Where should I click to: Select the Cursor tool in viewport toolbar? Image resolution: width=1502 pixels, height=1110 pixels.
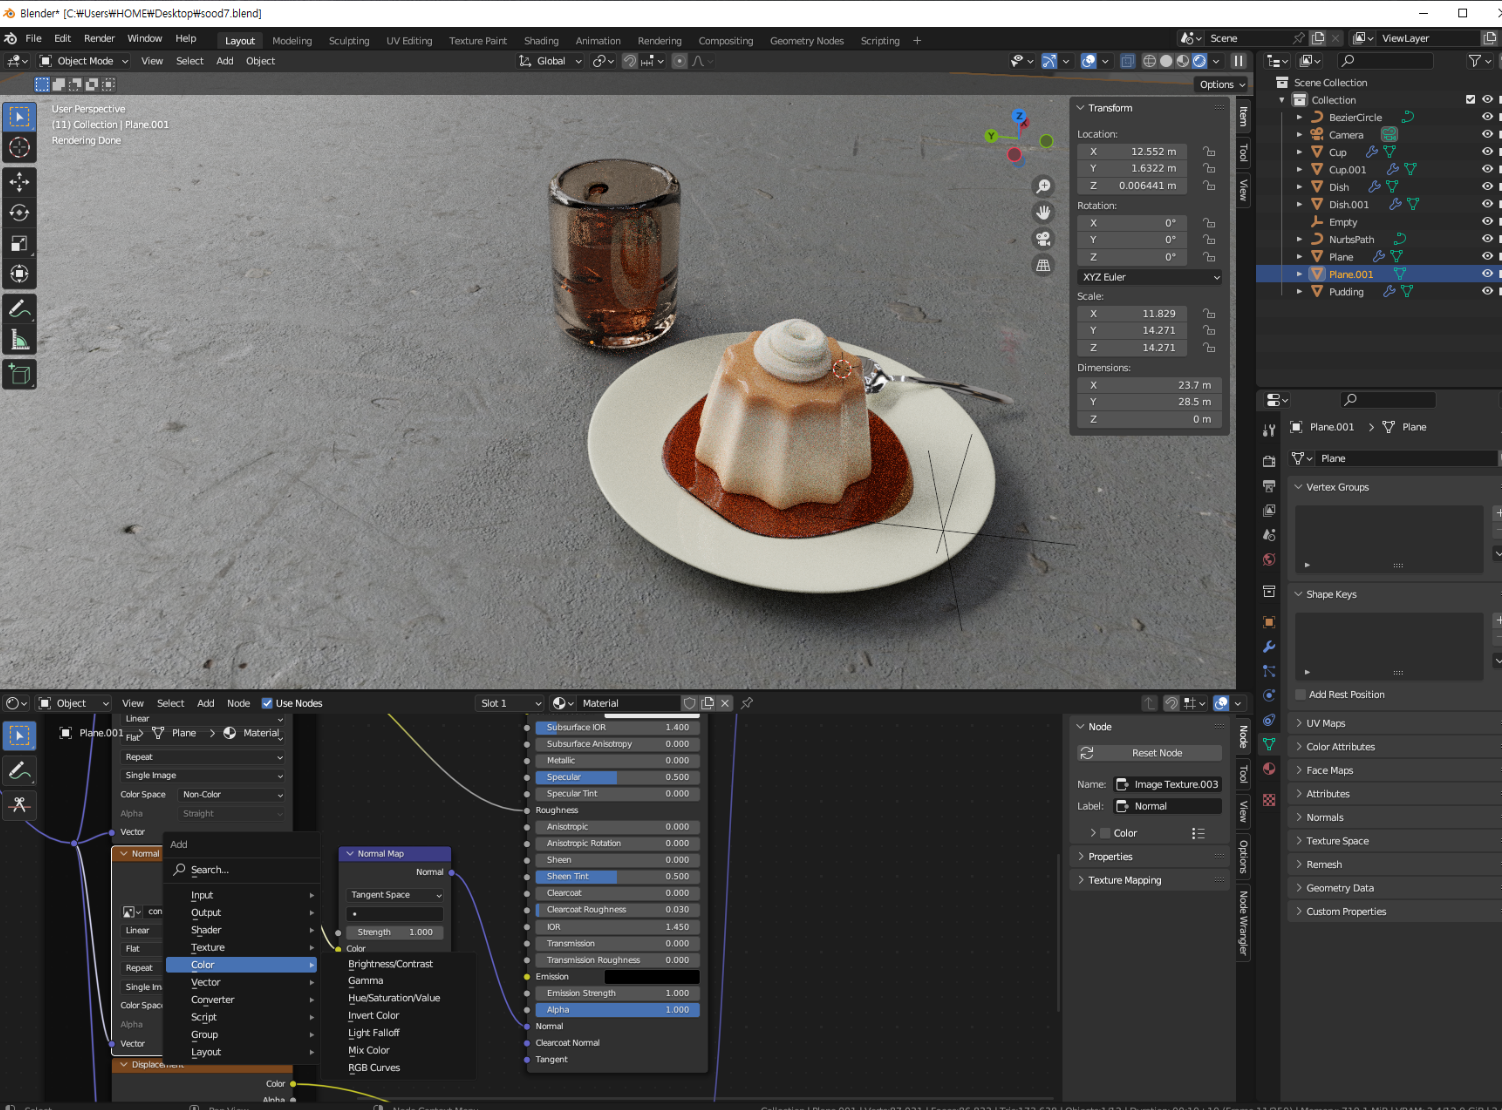point(19,148)
